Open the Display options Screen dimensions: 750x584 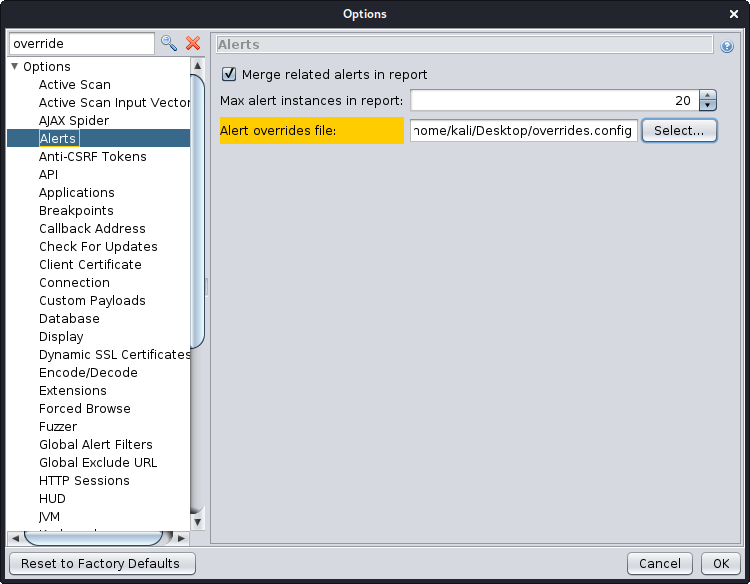(61, 337)
